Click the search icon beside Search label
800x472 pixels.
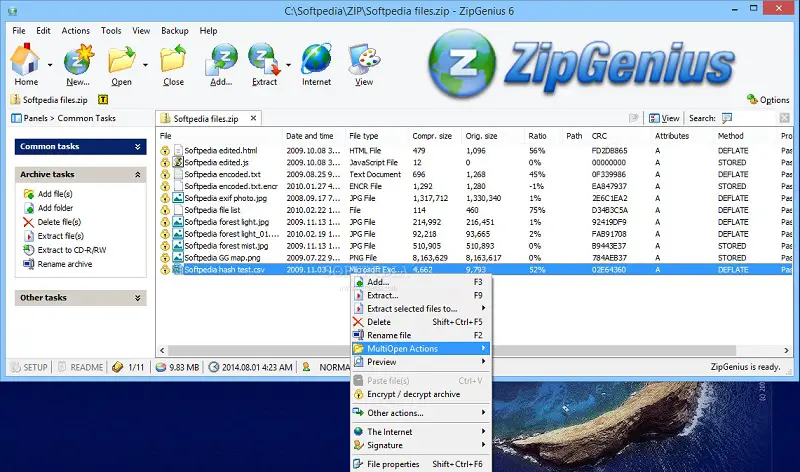click(x=727, y=118)
